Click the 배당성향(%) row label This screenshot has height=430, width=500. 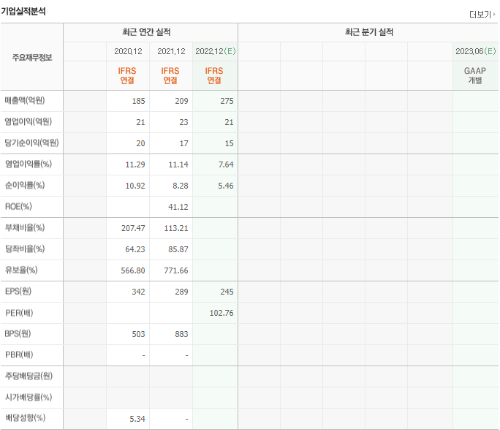25,418
